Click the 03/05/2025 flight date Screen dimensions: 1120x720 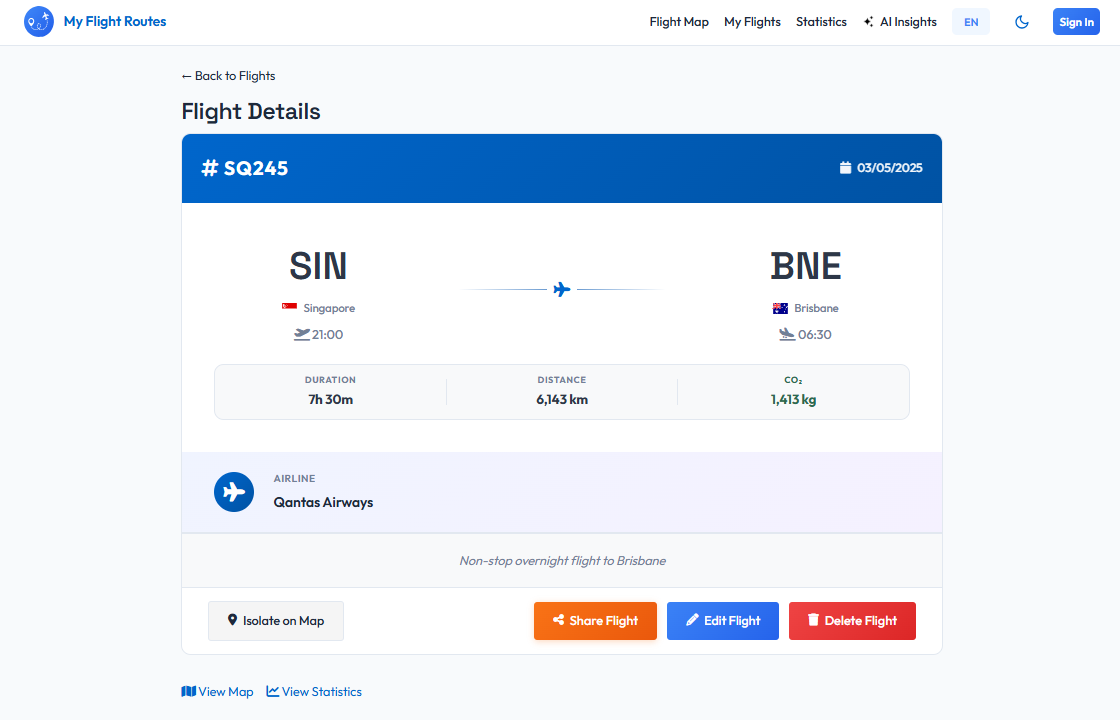point(889,168)
